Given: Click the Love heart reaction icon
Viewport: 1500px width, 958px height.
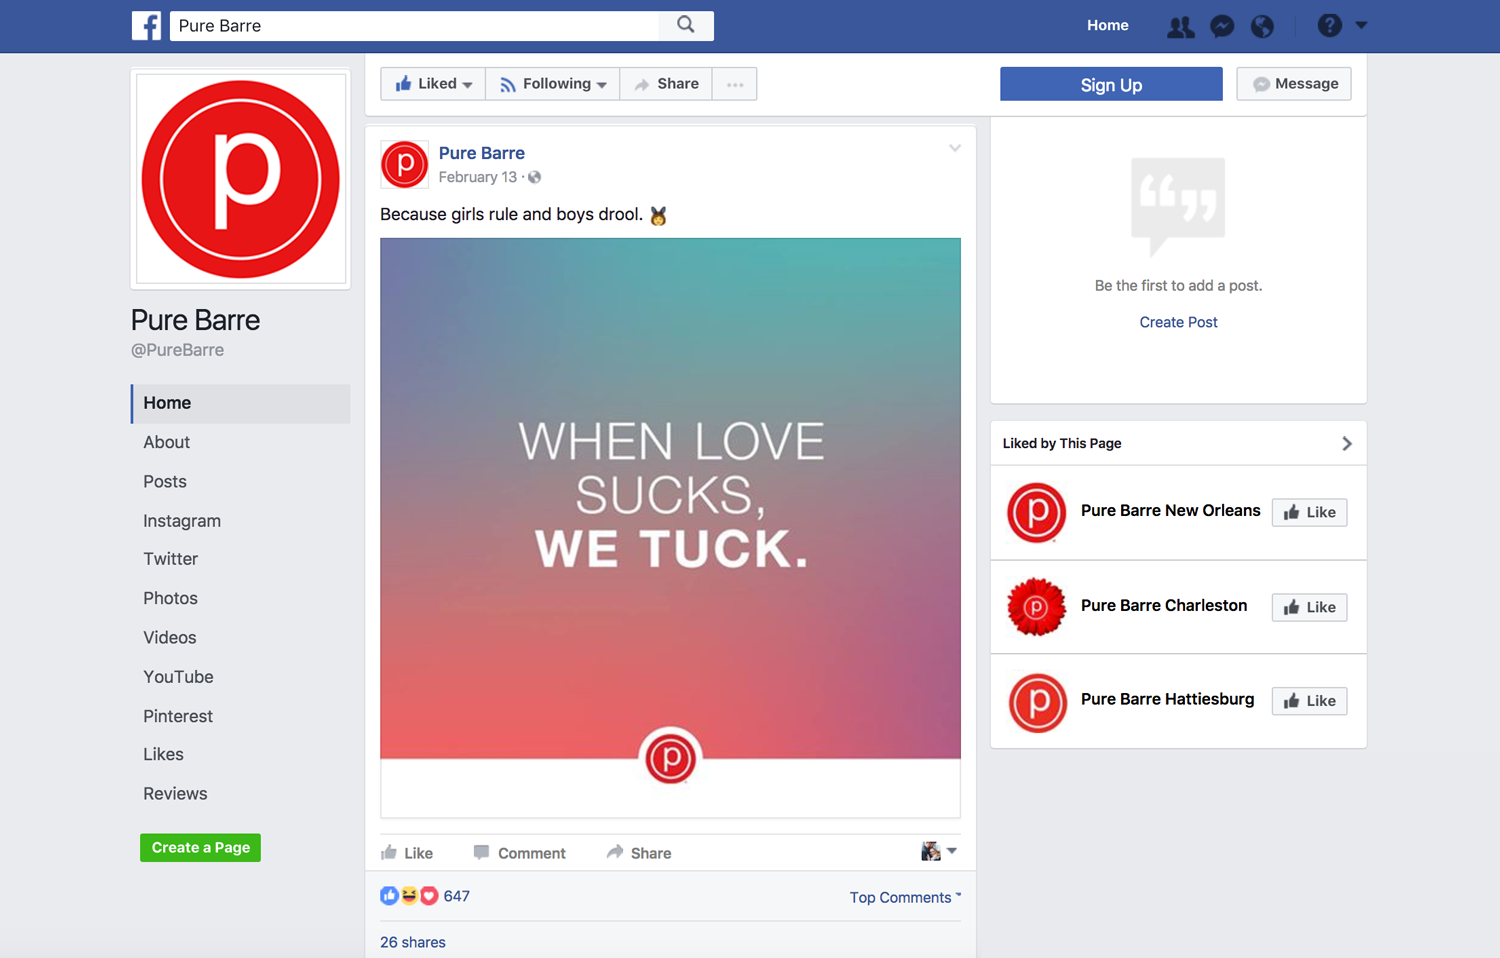Looking at the screenshot, I should [429, 896].
